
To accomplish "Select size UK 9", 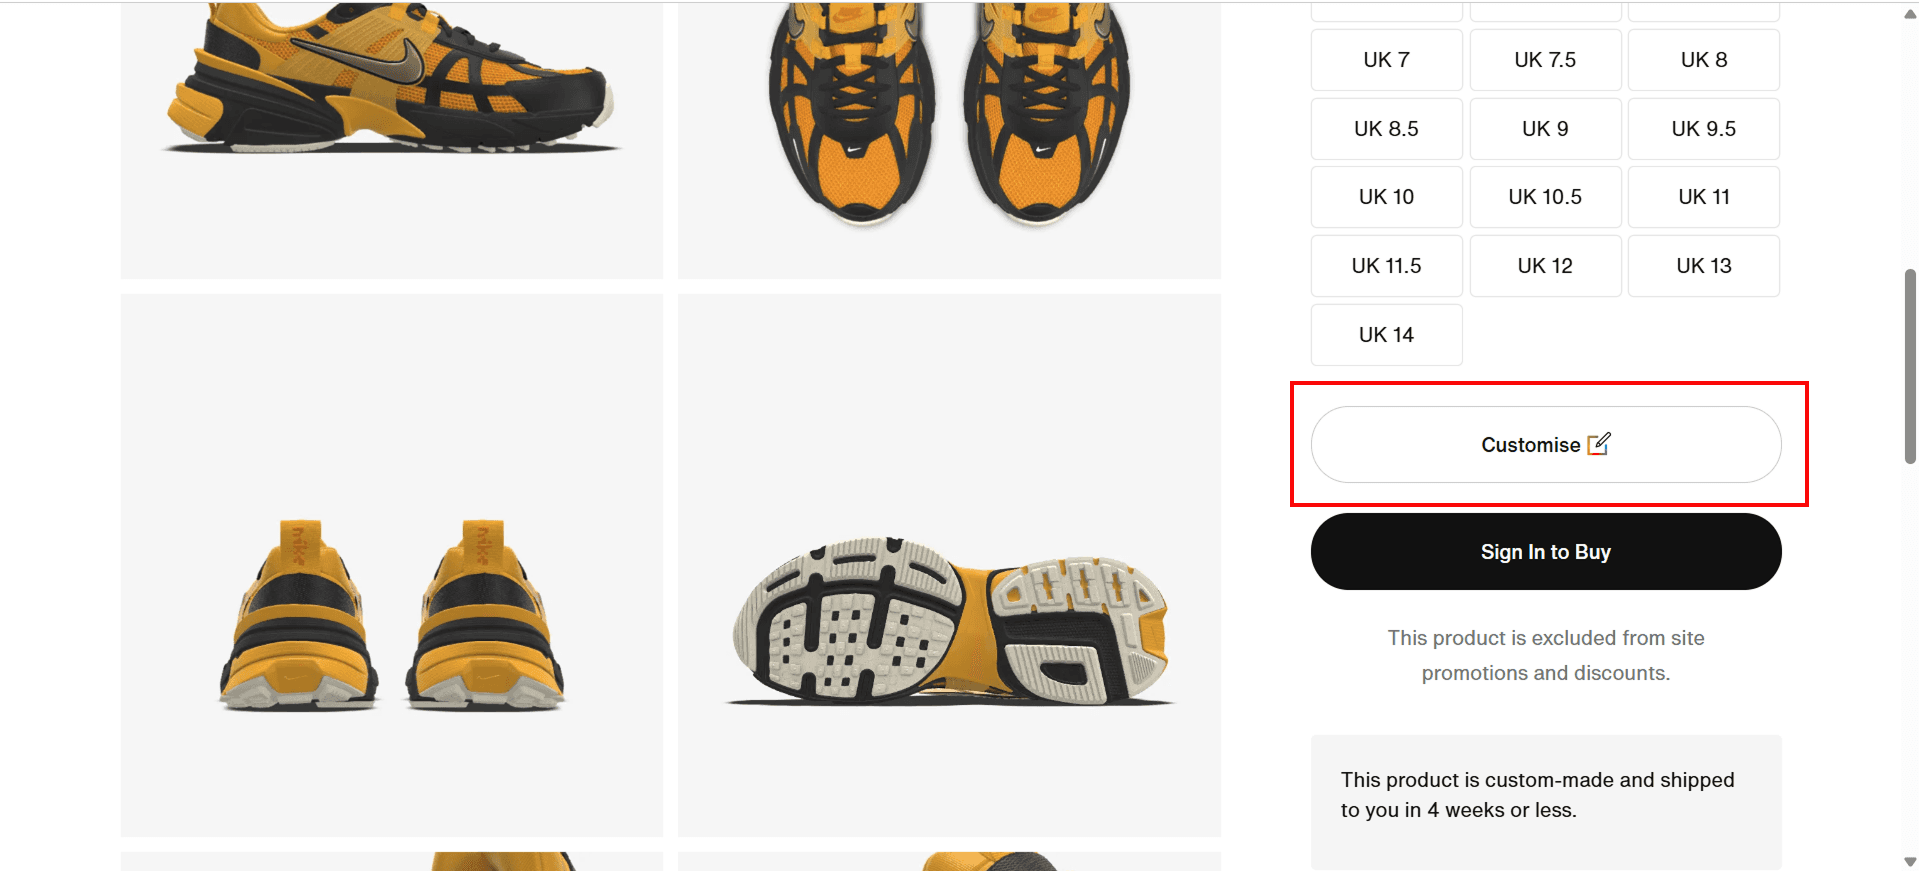I will 1545,129.
